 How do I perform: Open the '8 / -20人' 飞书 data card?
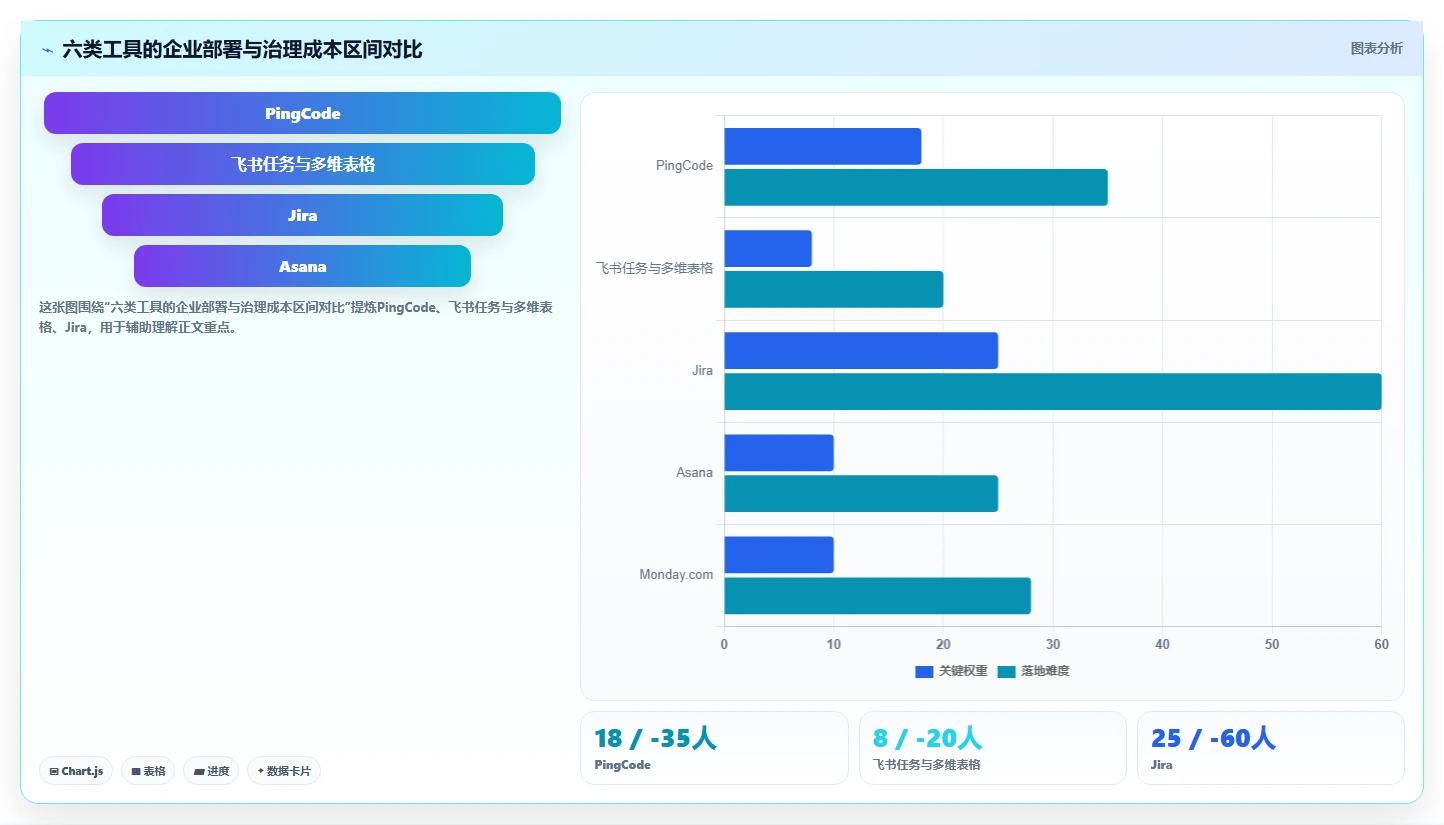(x=993, y=748)
